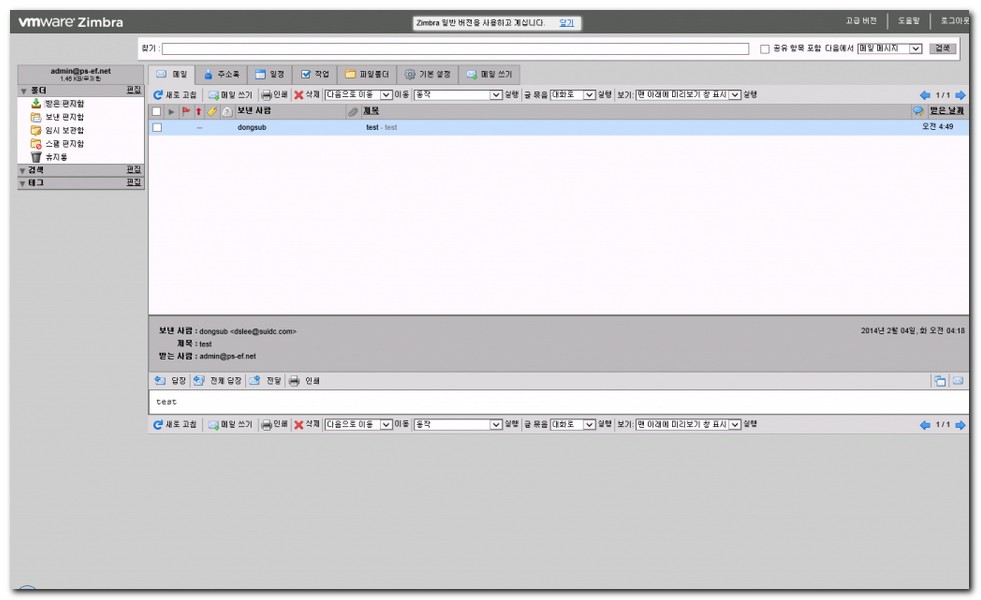Toggle the select-all checkbox in list header
The width and height of the screenshot is (981, 600).
(x=156, y=112)
